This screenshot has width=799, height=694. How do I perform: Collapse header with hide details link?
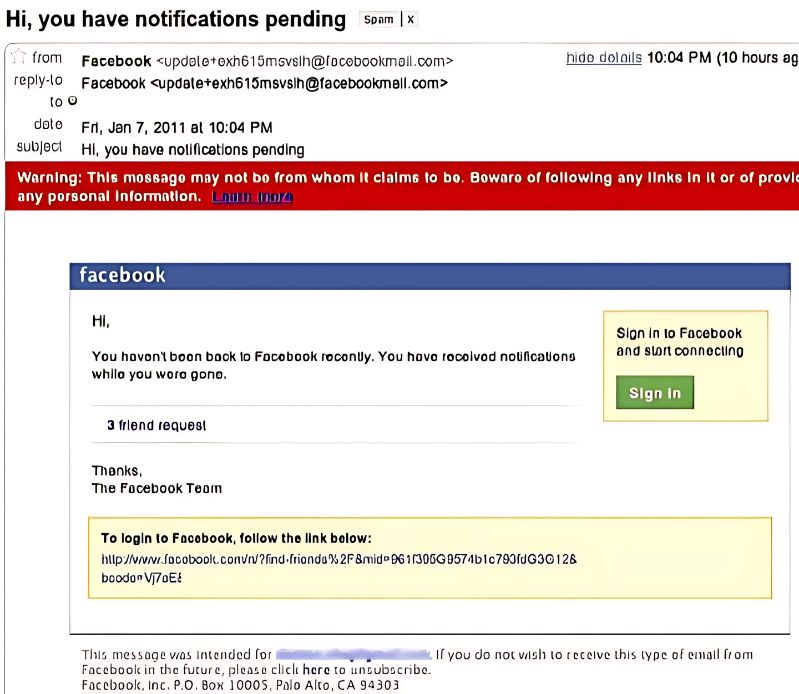click(x=603, y=58)
